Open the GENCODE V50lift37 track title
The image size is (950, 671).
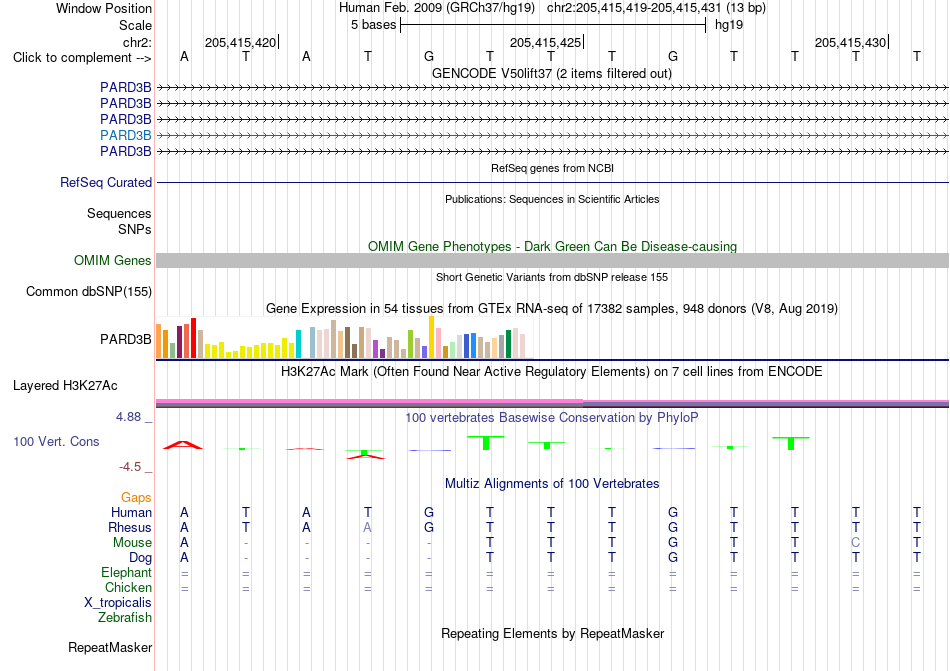pos(551,73)
